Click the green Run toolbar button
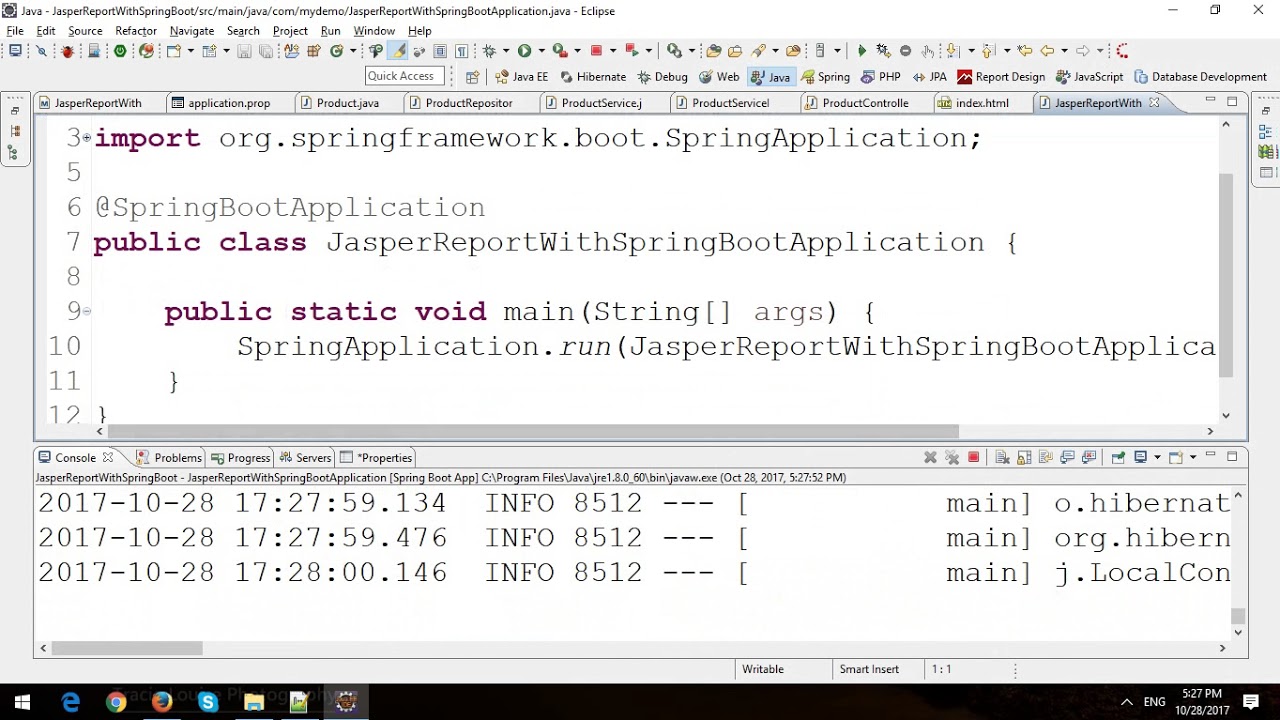The width and height of the screenshot is (1280, 720). [524, 50]
